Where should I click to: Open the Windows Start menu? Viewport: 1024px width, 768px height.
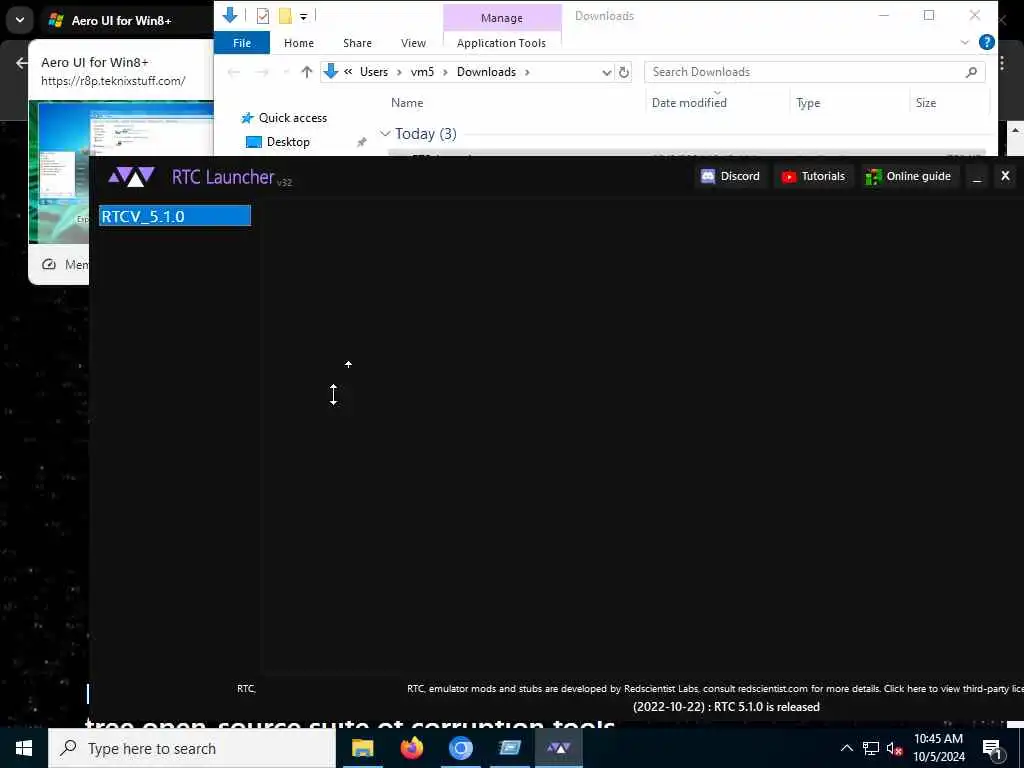point(24,748)
